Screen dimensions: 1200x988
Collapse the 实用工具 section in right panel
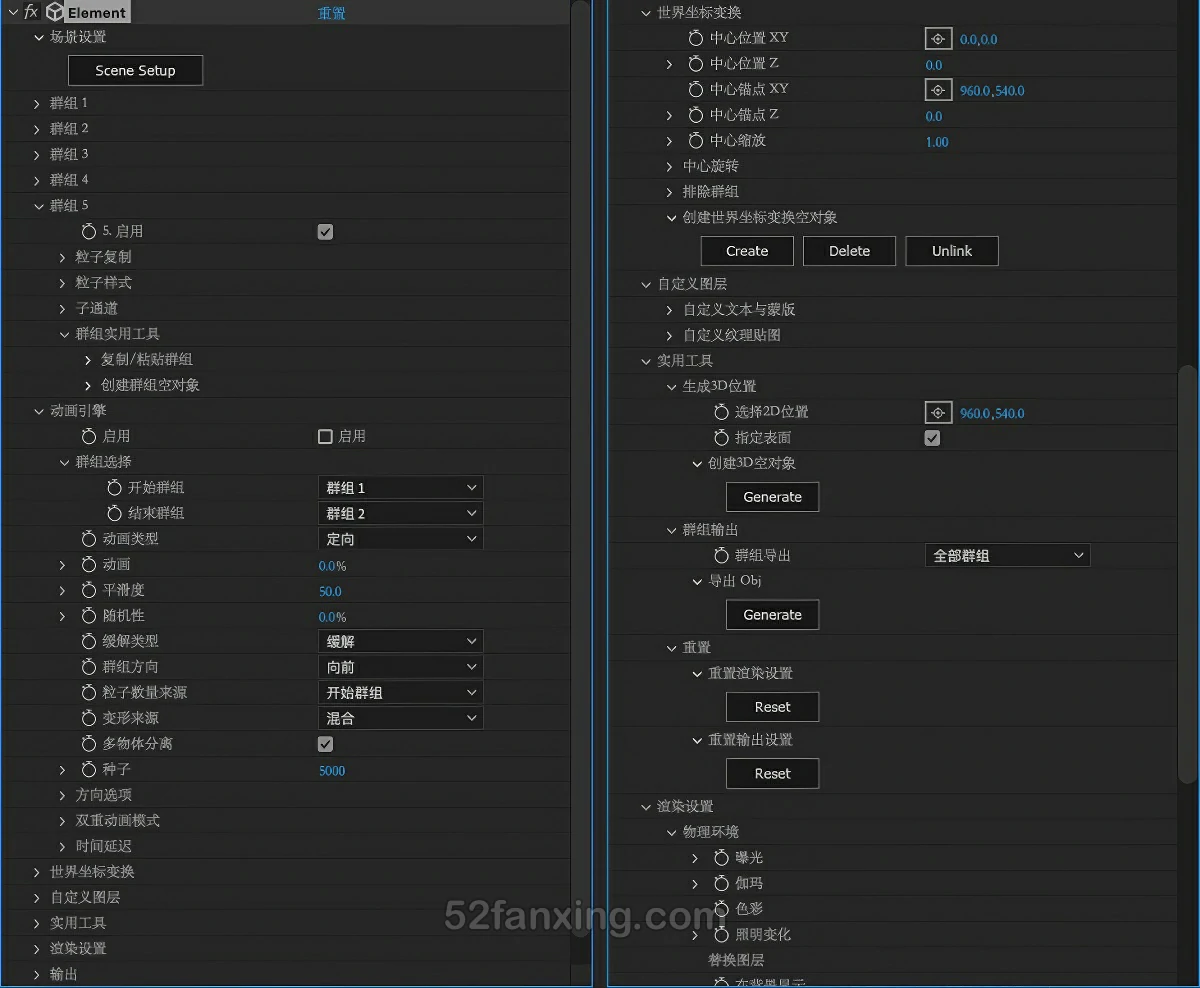pos(645,361)
